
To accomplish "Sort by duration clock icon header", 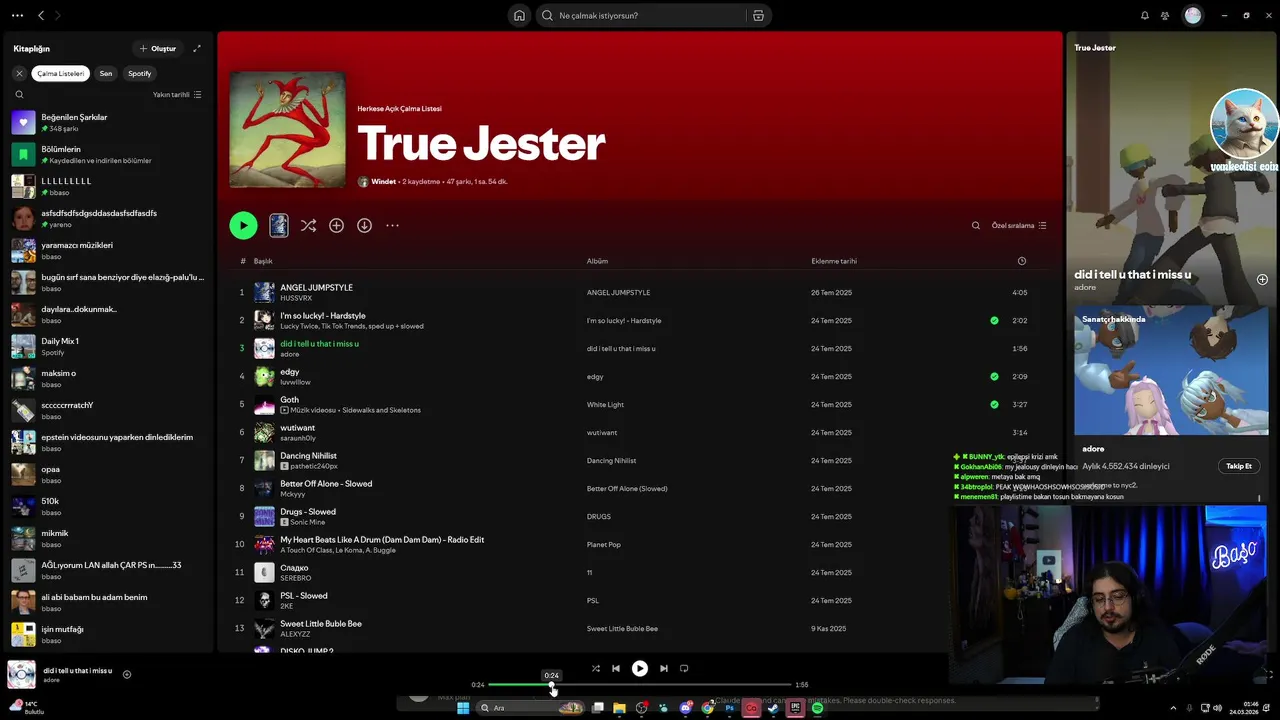I will [1021, 261].
